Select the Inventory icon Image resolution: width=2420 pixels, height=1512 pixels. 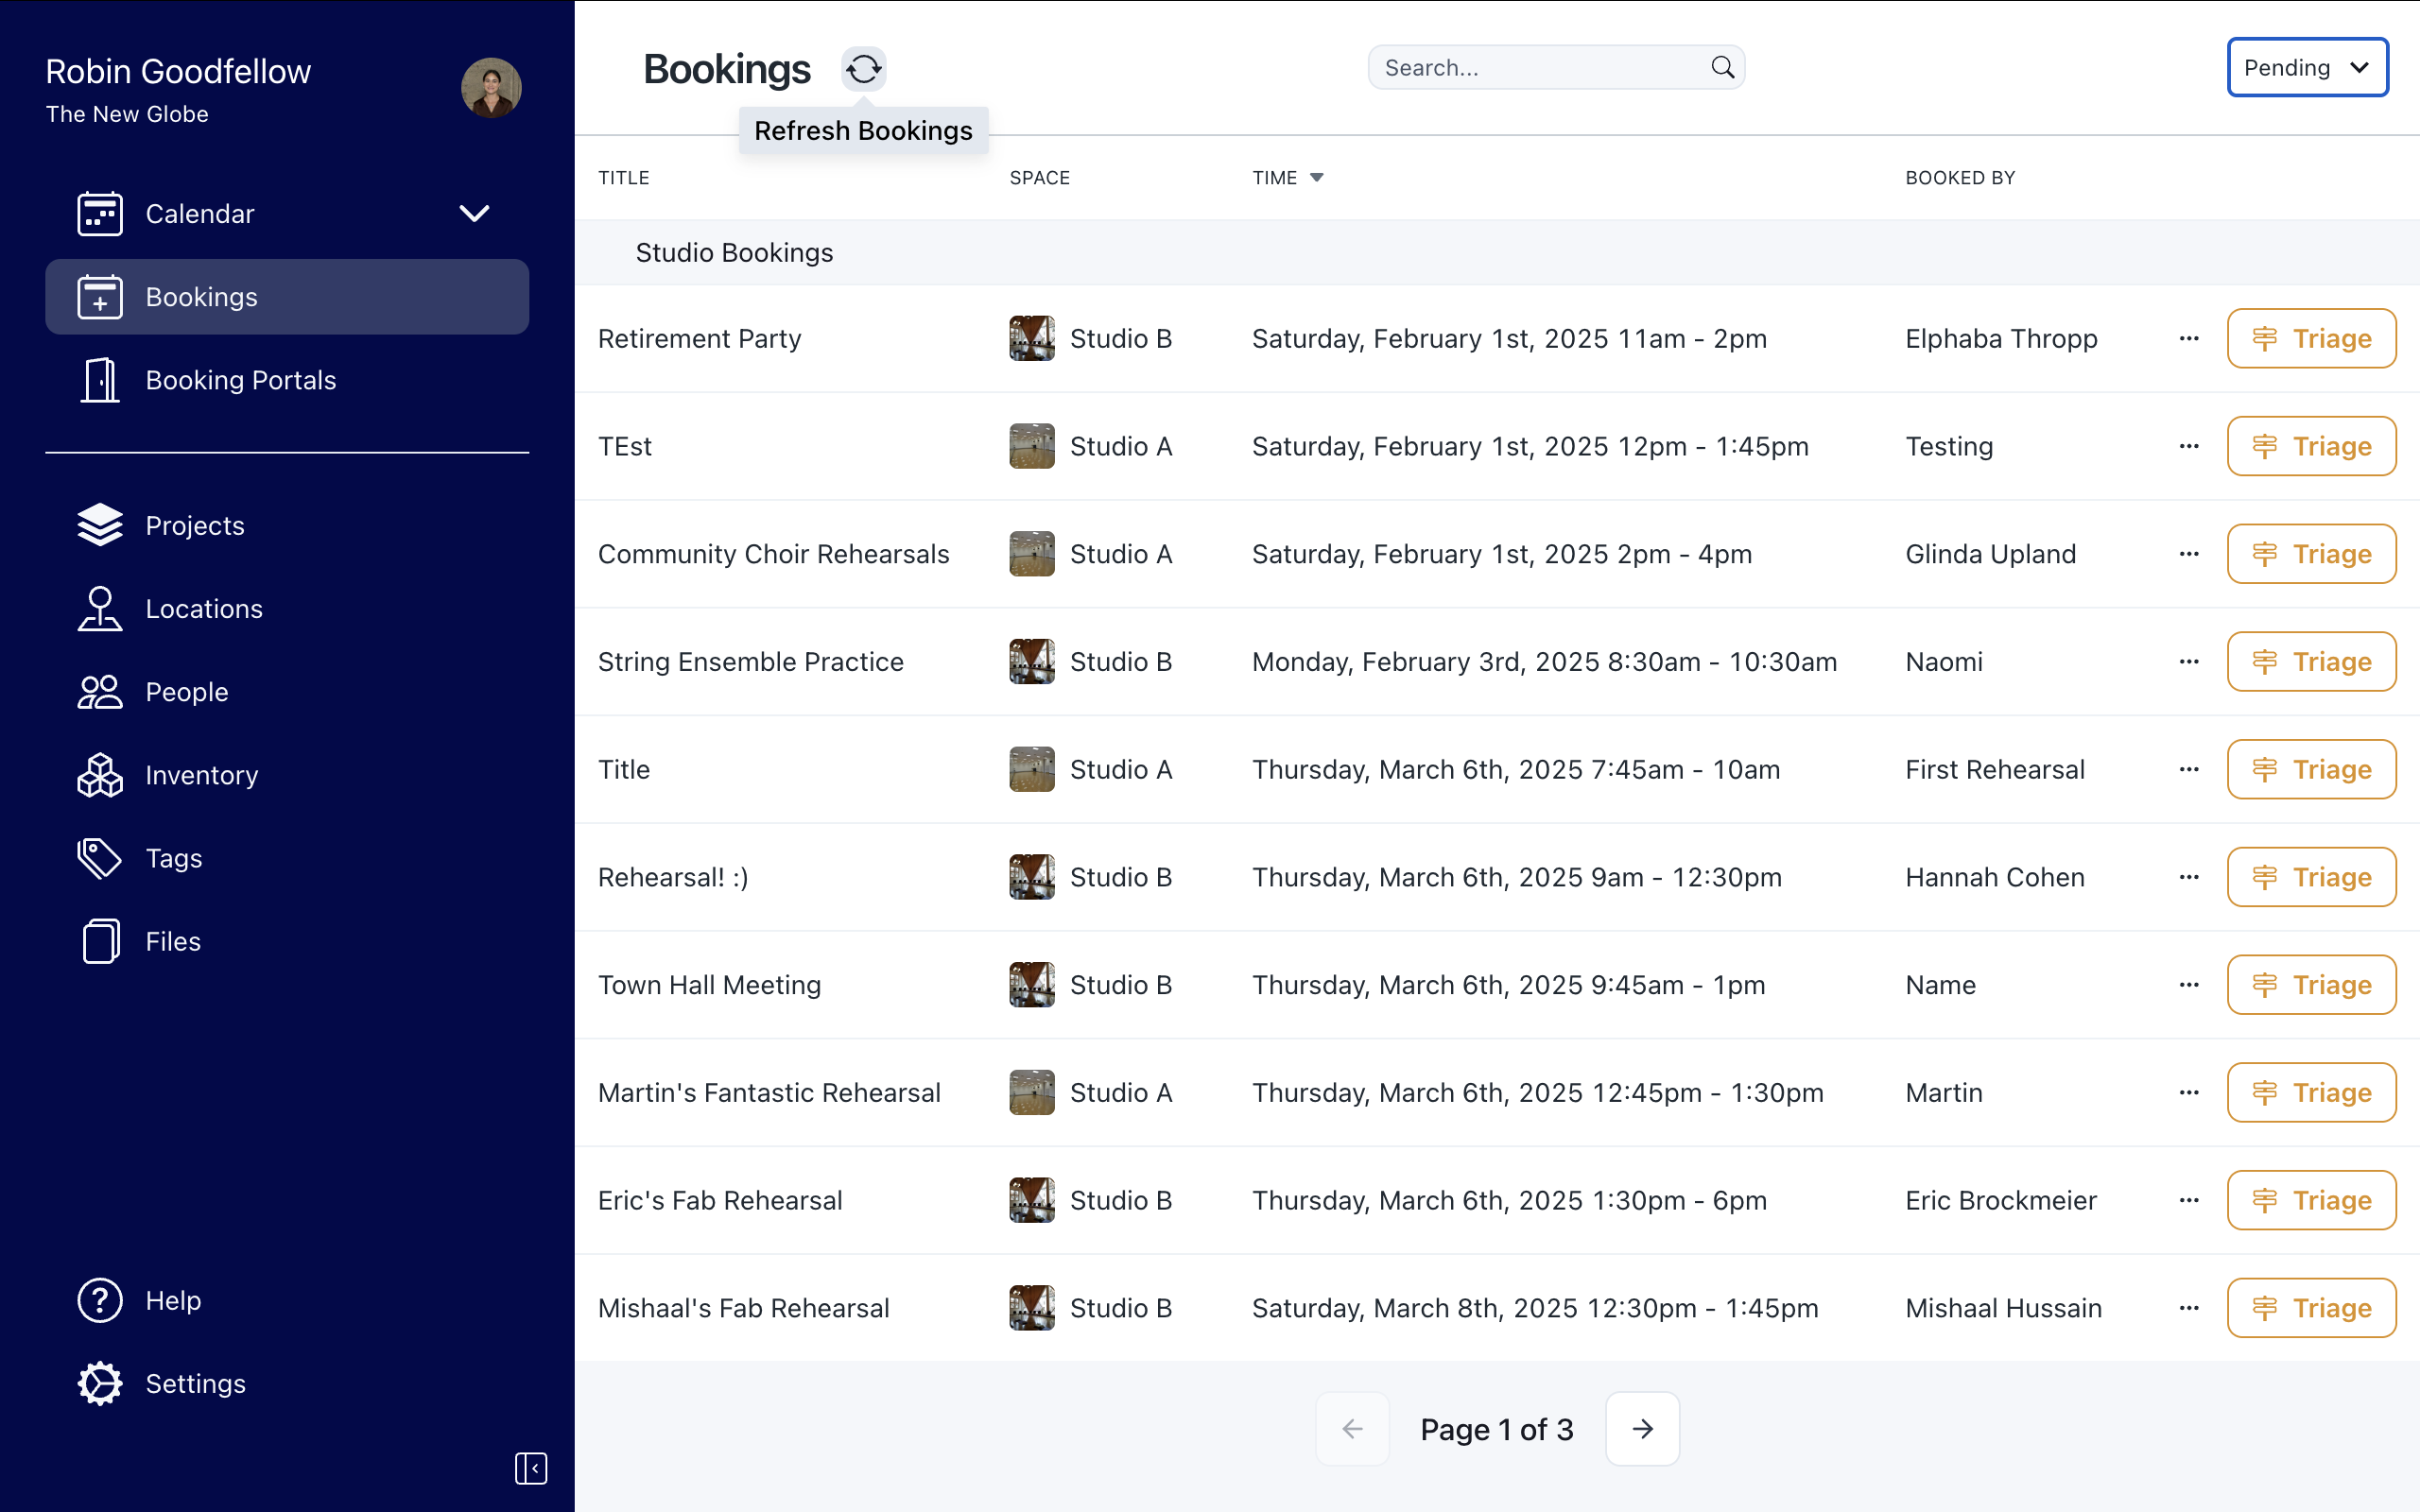pos(100,774)
